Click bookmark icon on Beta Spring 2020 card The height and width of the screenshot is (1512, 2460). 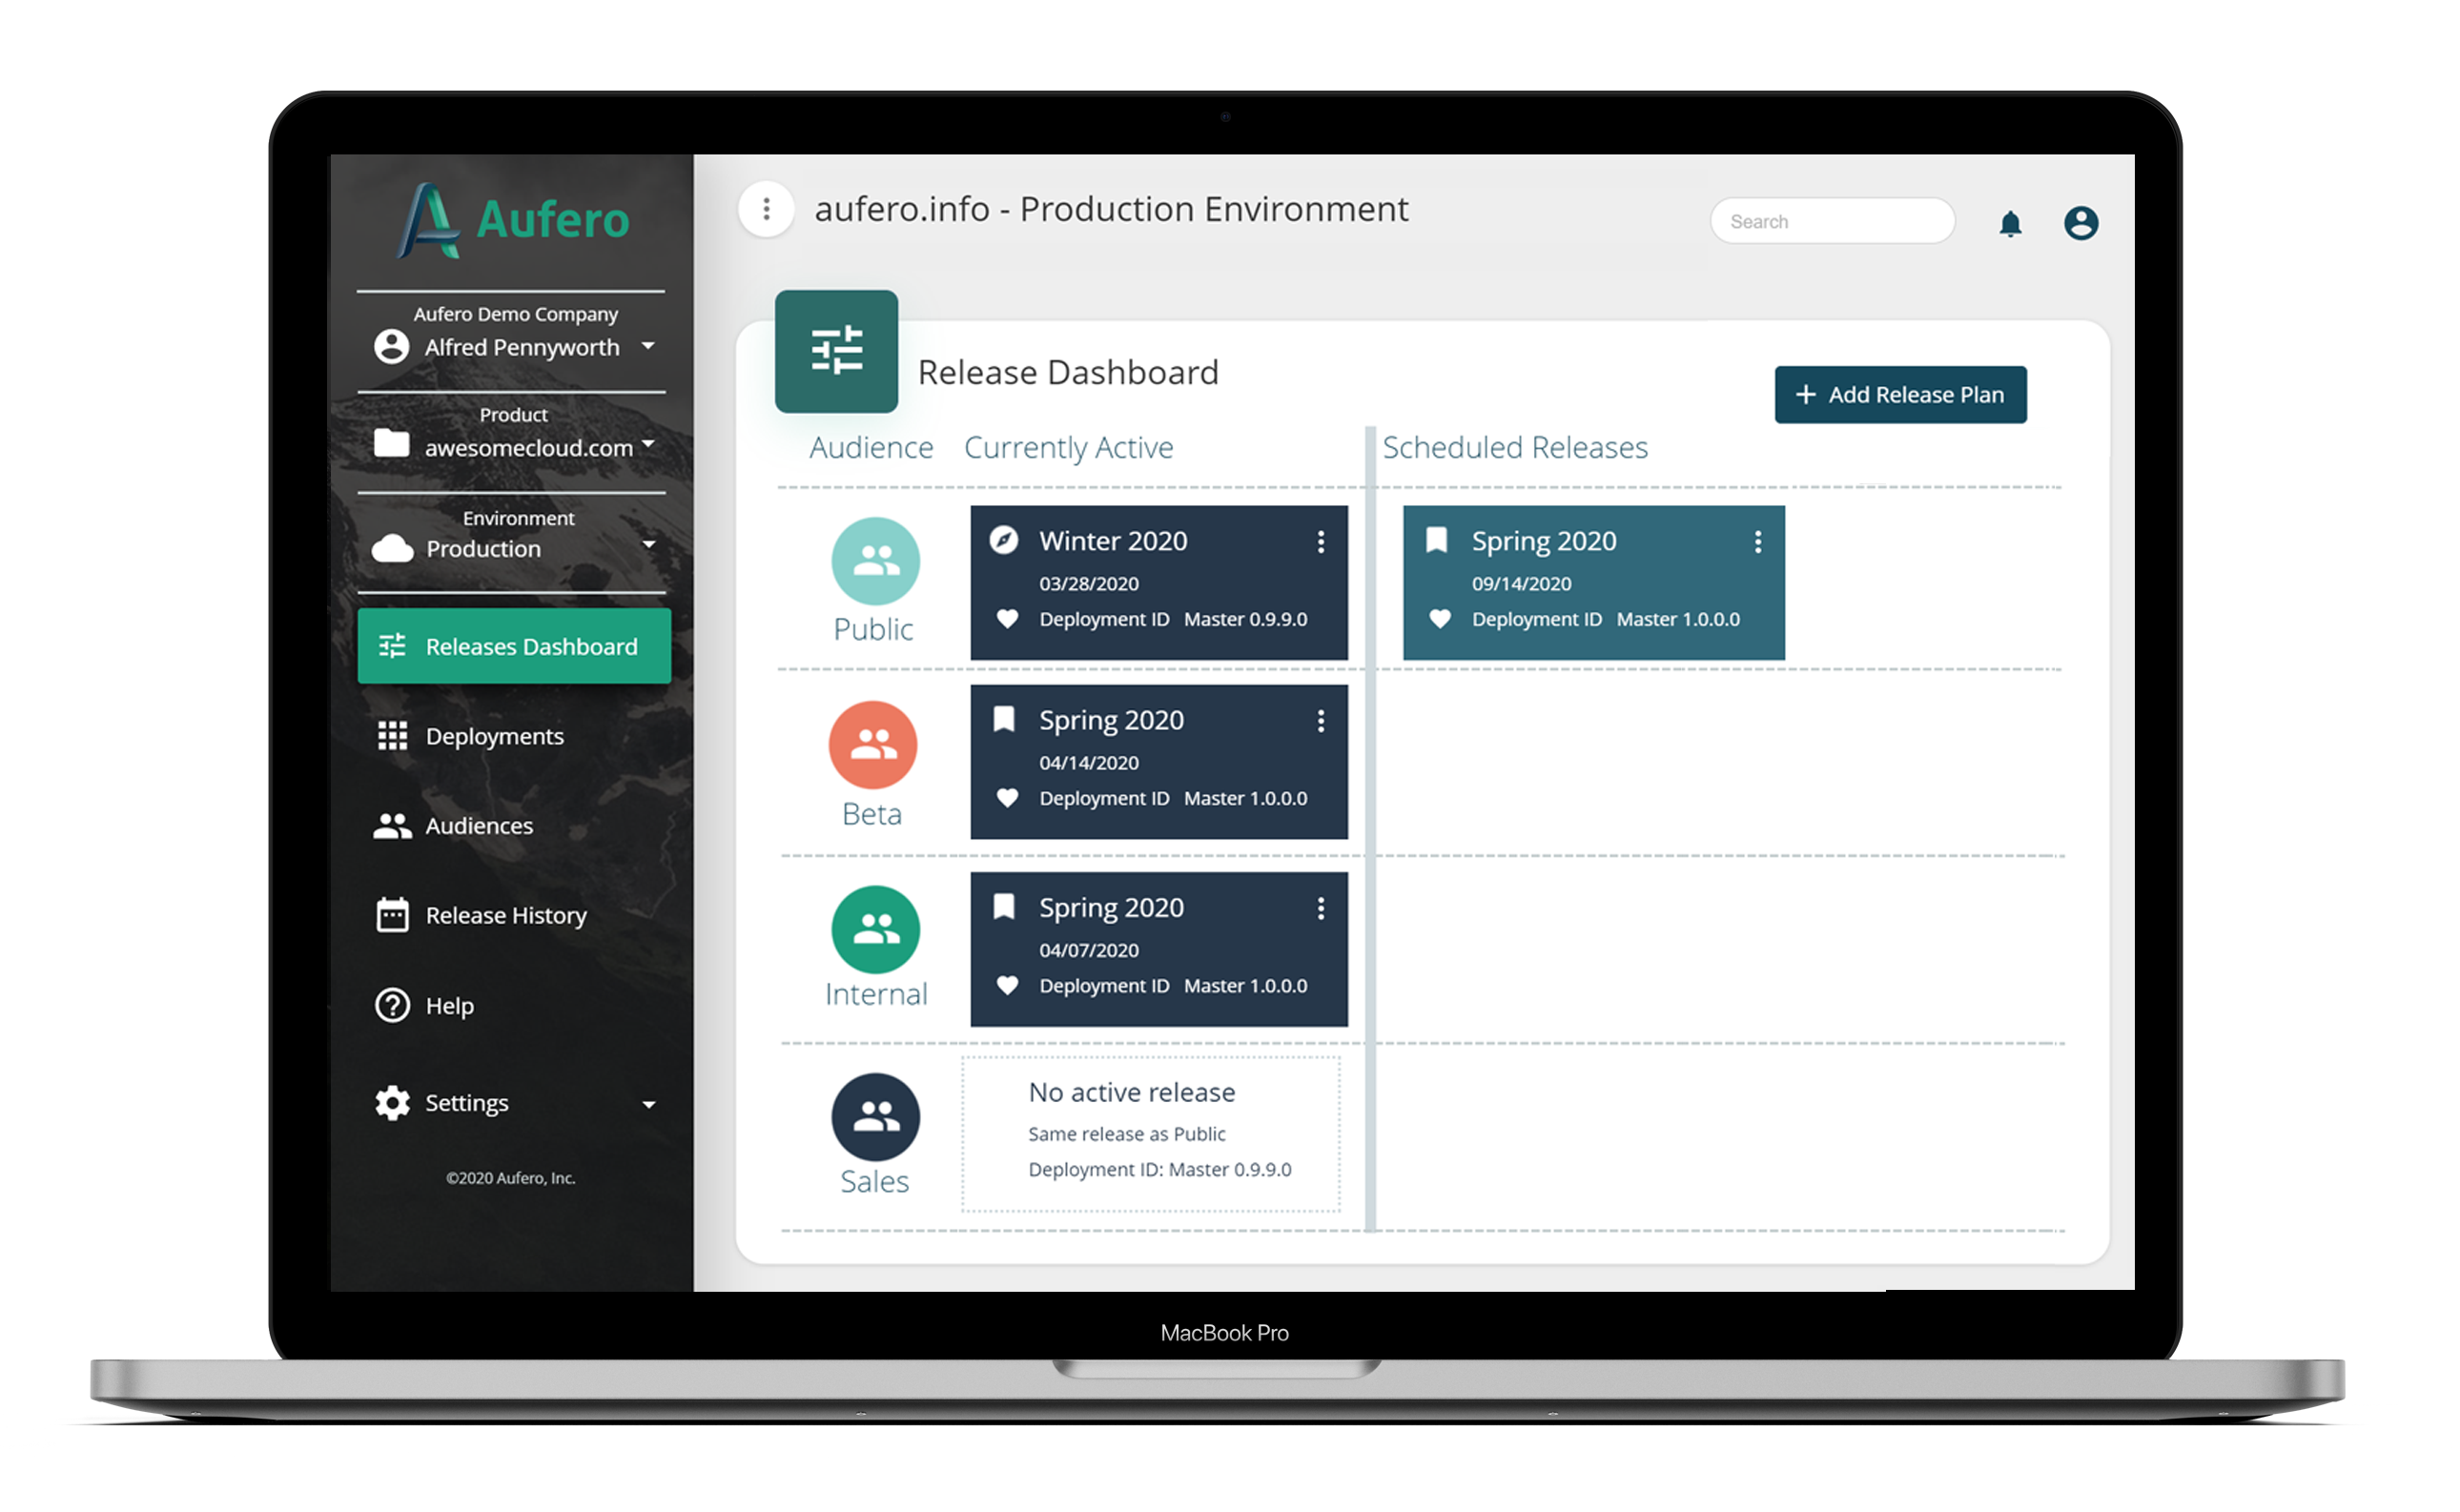click(x=1005, y=720)
